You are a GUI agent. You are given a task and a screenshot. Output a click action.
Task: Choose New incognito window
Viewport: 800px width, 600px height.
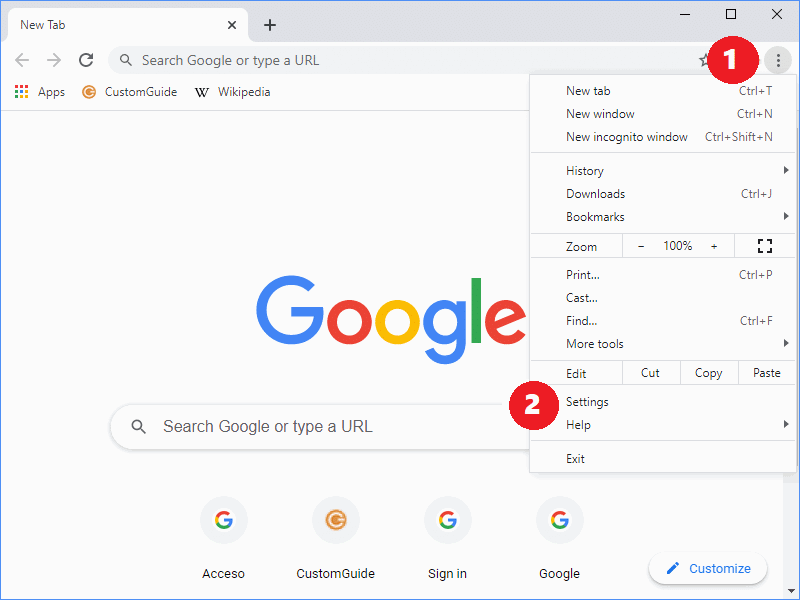click(662, 137)
